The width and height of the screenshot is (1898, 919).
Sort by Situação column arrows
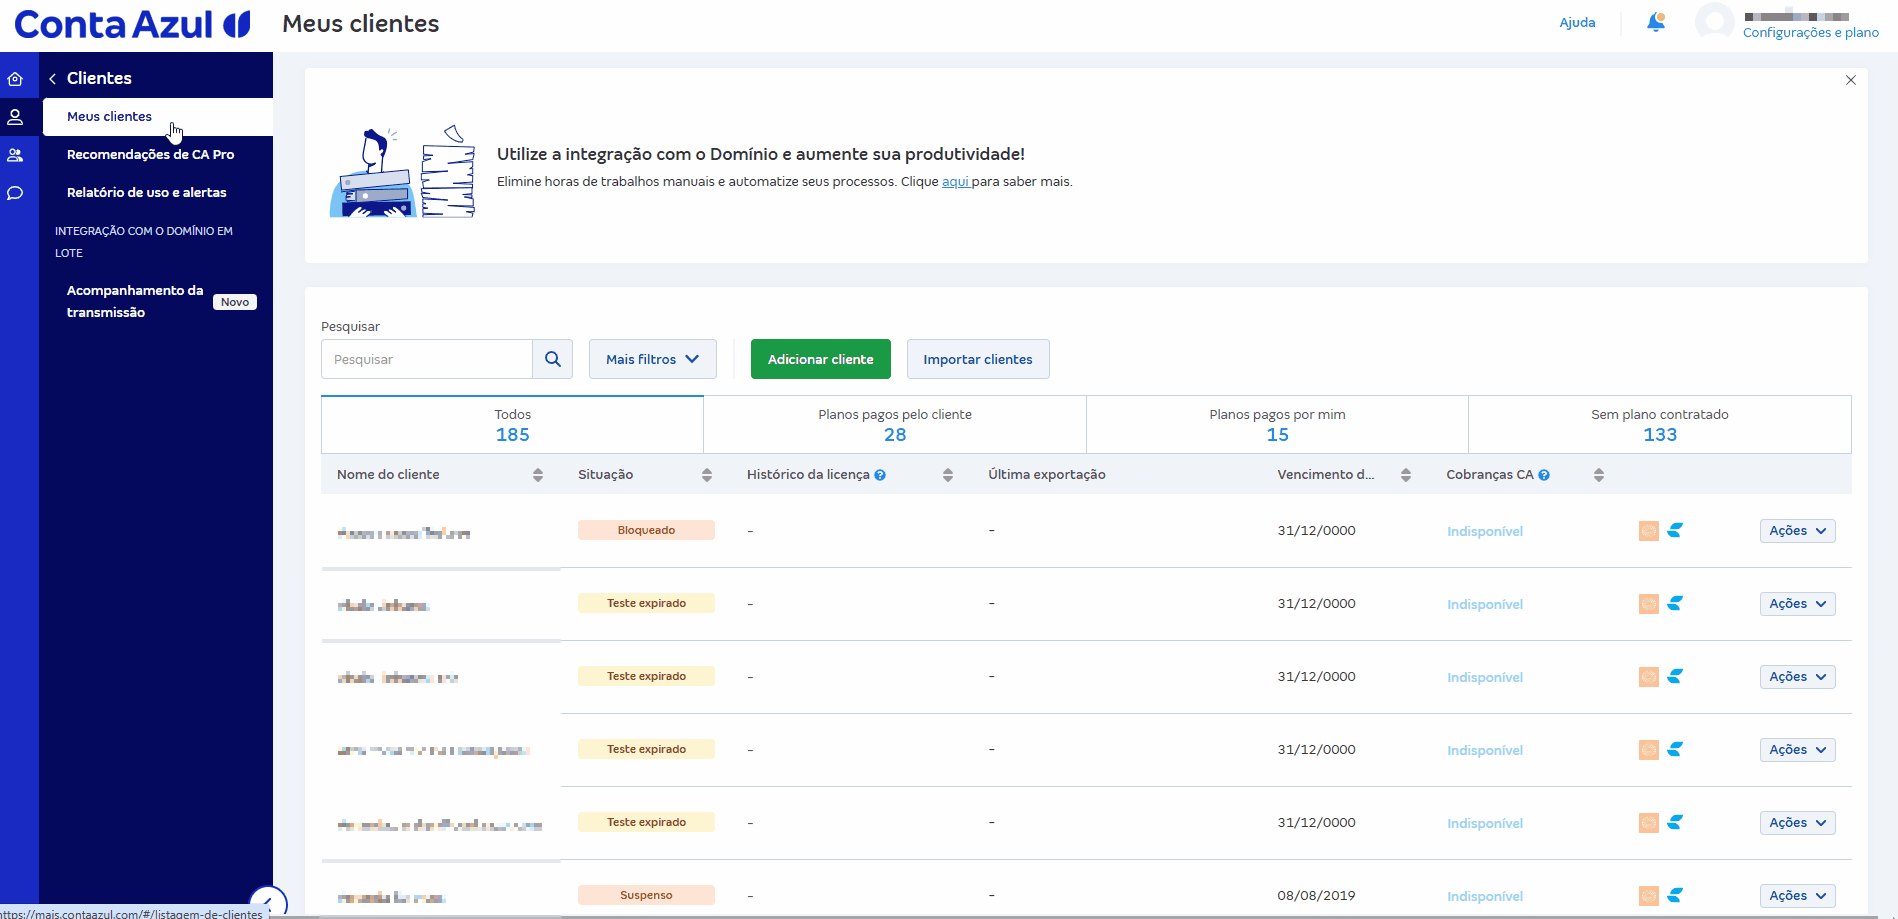707,475
